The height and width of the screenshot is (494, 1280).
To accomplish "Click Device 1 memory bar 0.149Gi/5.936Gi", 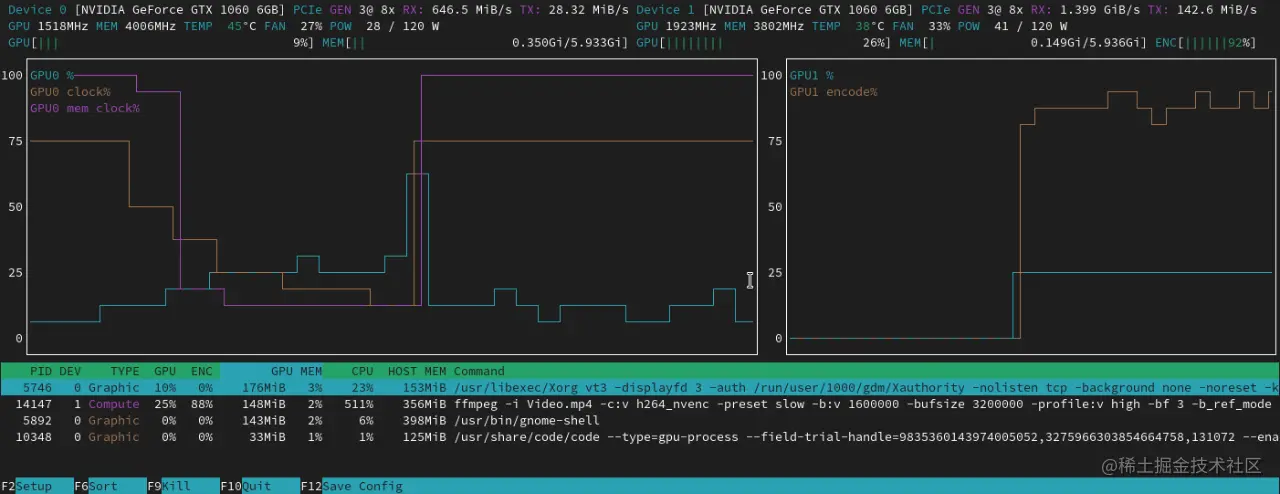I will 1023,43.
